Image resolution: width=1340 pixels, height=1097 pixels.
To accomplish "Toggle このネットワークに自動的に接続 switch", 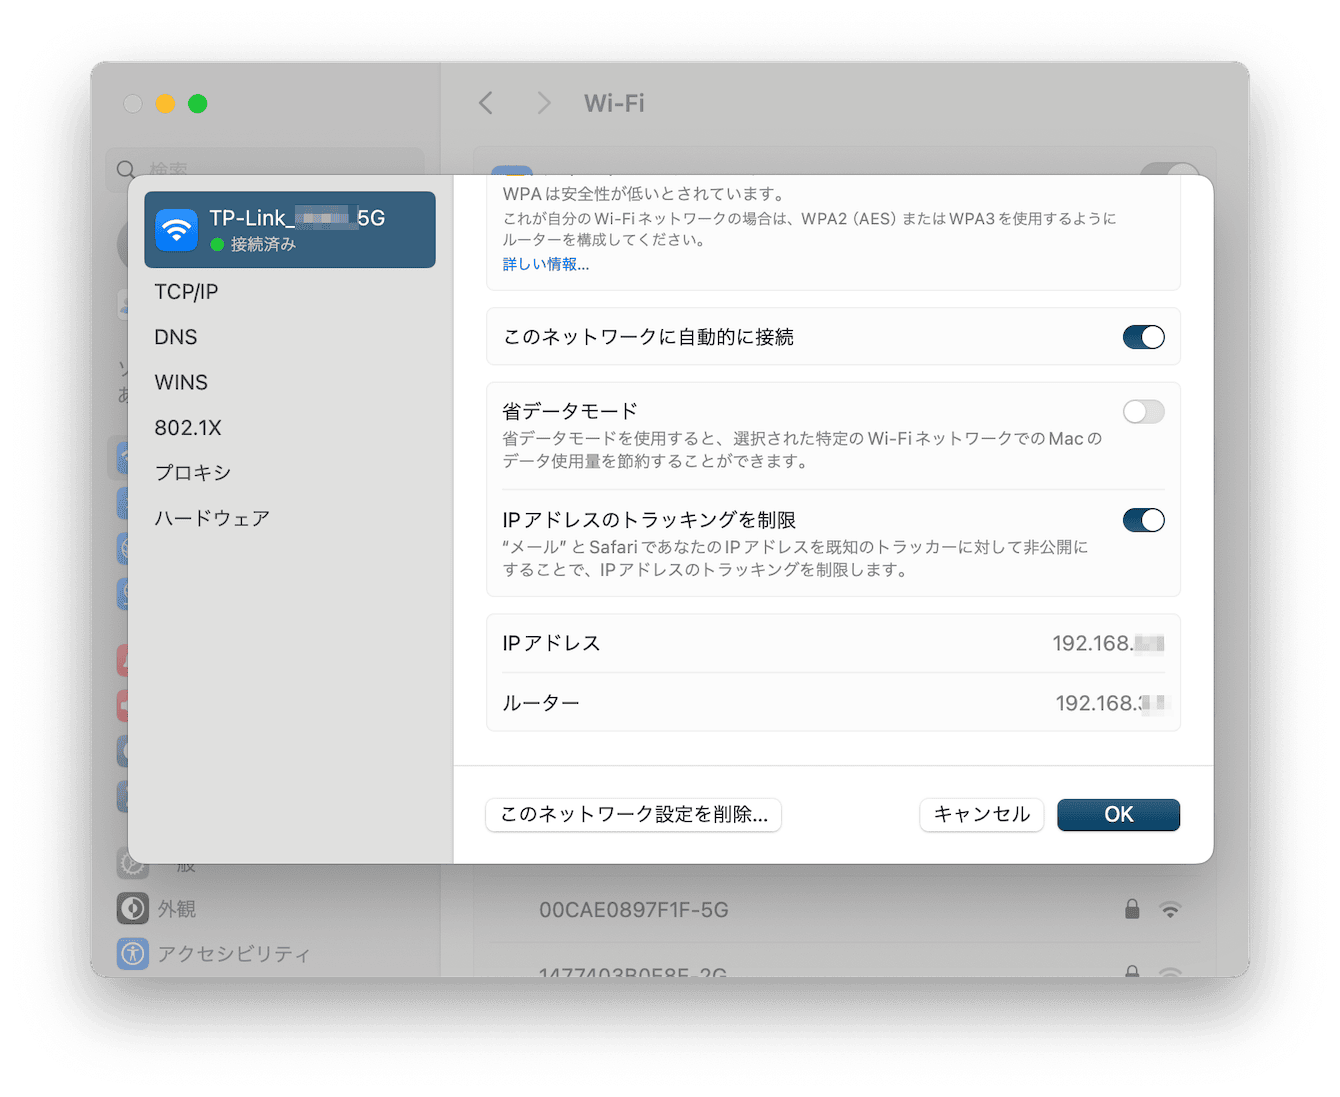I will (x=1144, y=337).
